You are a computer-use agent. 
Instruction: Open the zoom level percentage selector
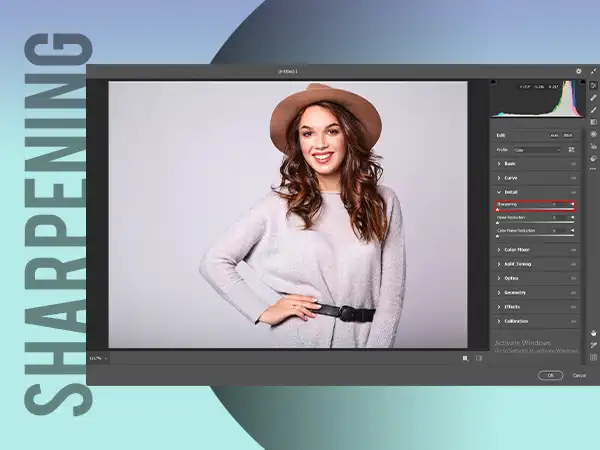pyautogui.click(x=98, y=357)
